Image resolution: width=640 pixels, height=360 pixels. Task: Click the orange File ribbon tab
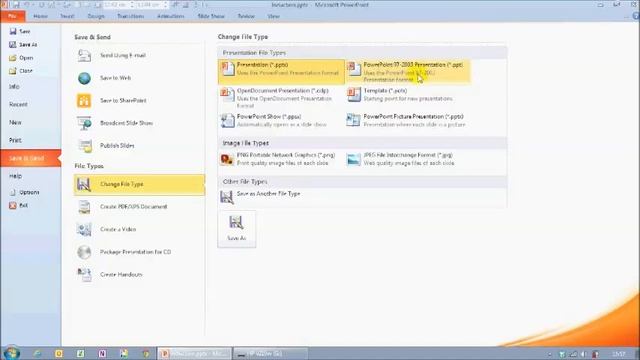12,16
